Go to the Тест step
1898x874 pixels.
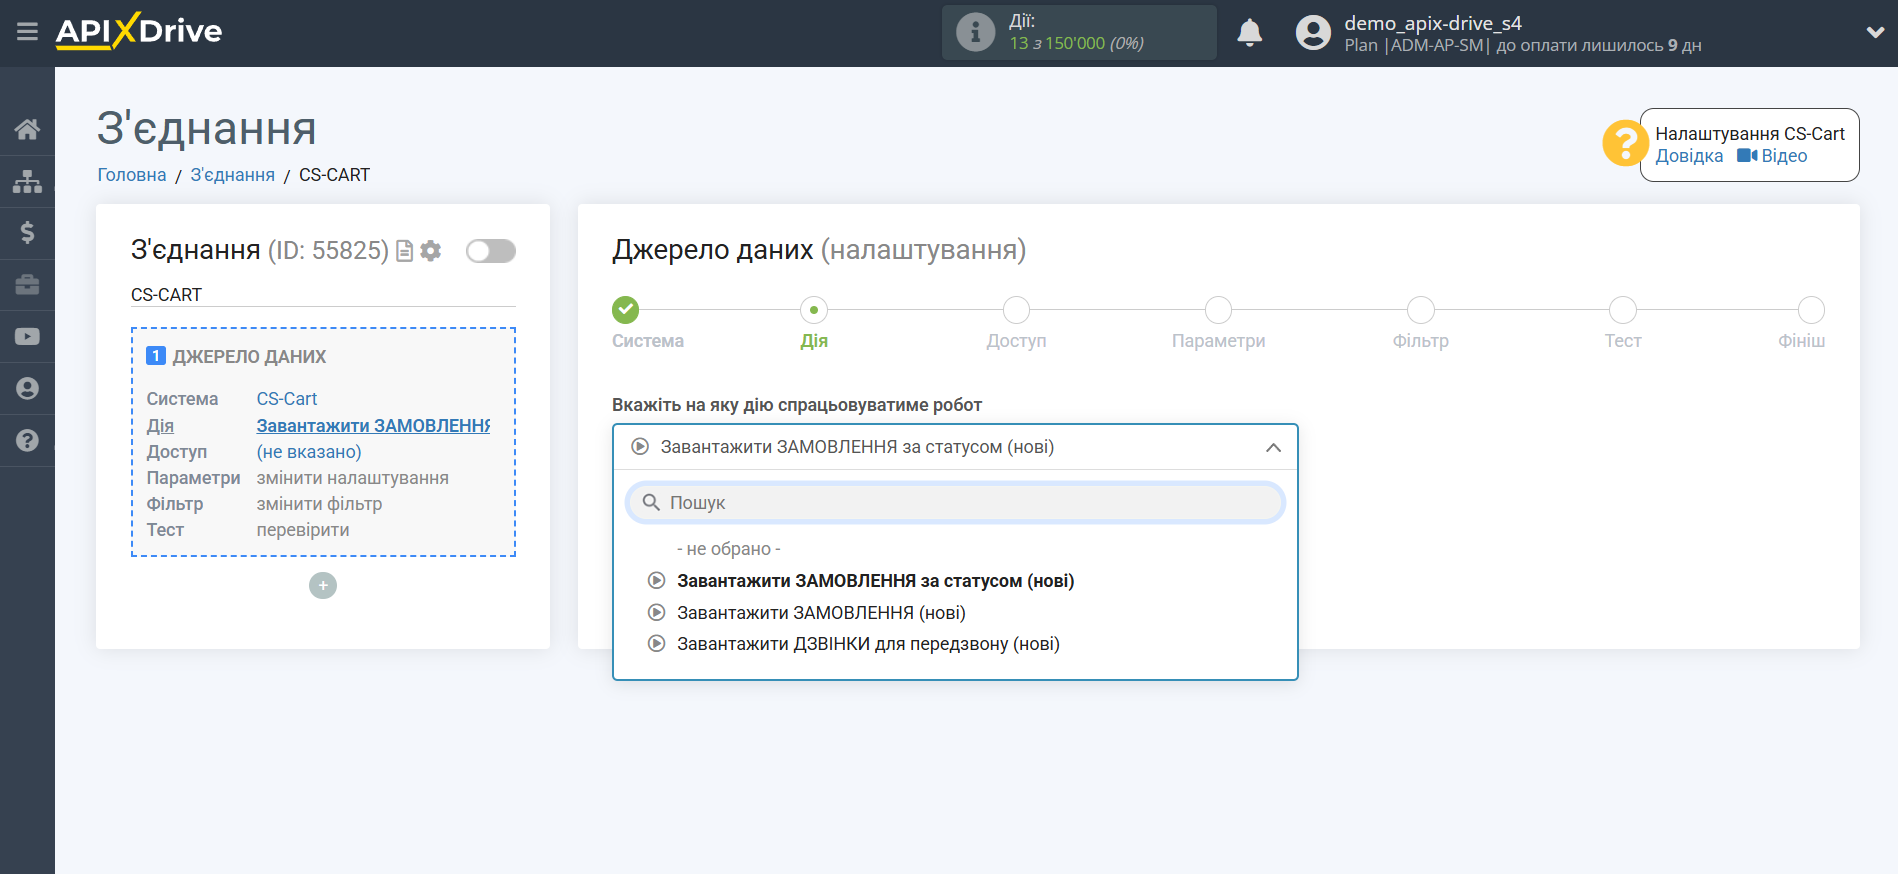click(x=1622, y=310)
